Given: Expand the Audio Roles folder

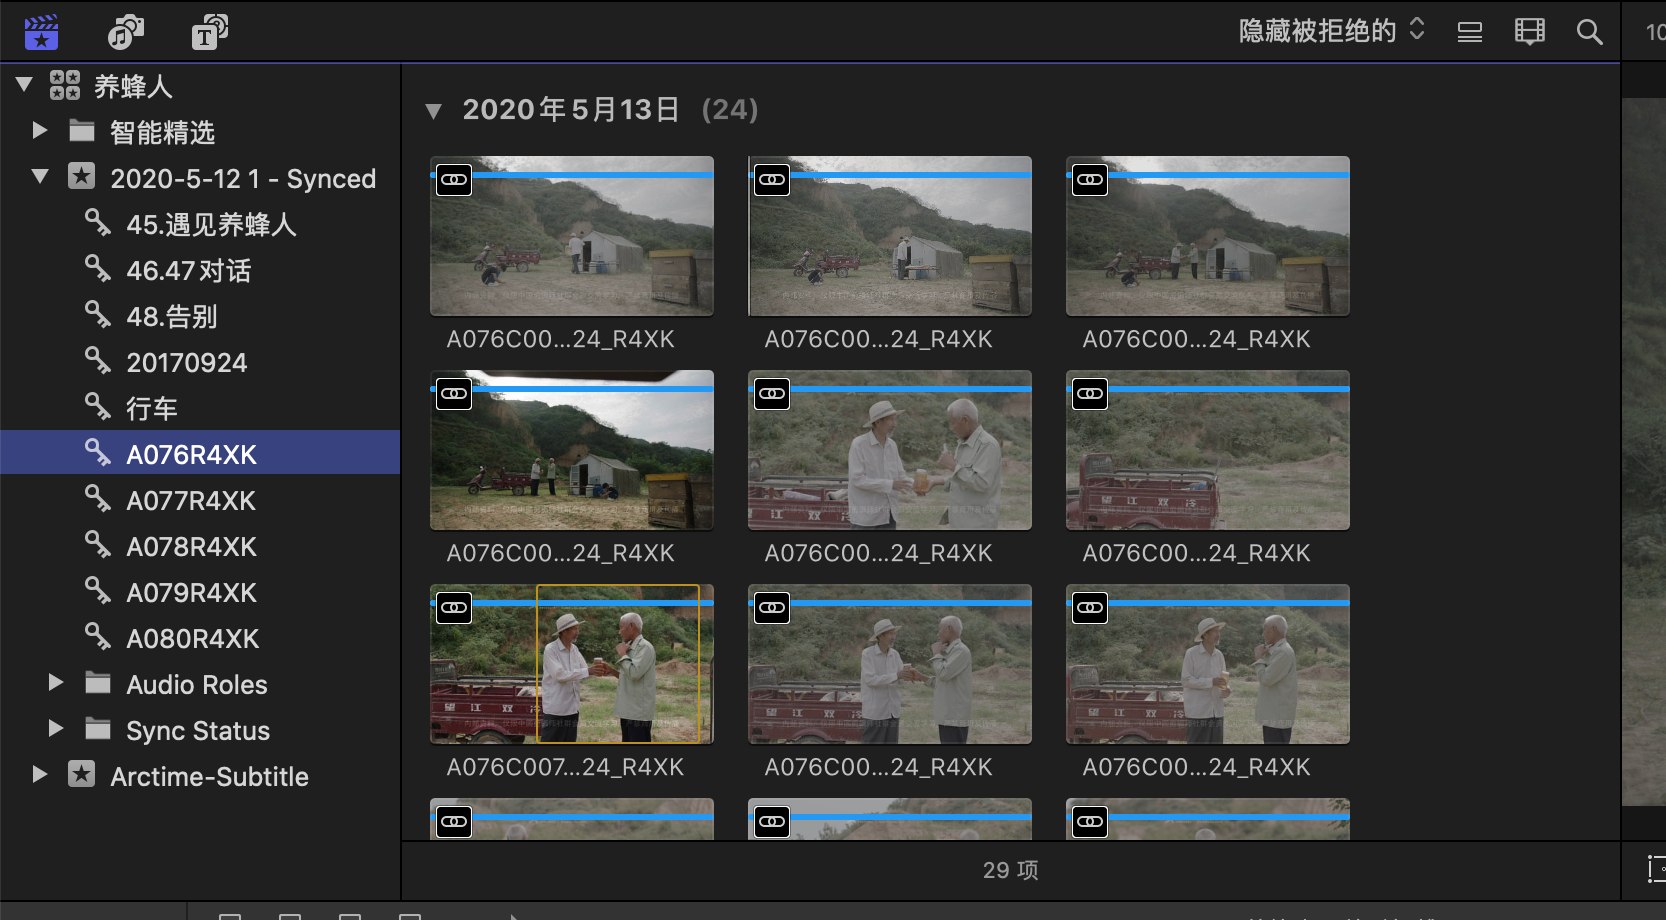Looking at the screenshot, I should 56,683.
